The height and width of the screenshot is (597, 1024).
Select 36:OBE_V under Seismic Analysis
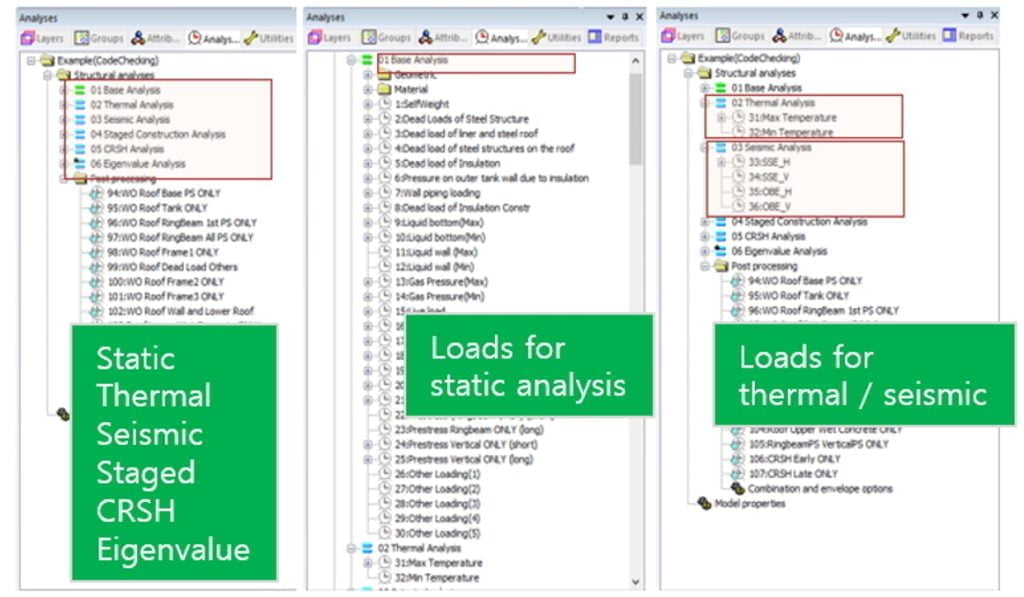769,207
